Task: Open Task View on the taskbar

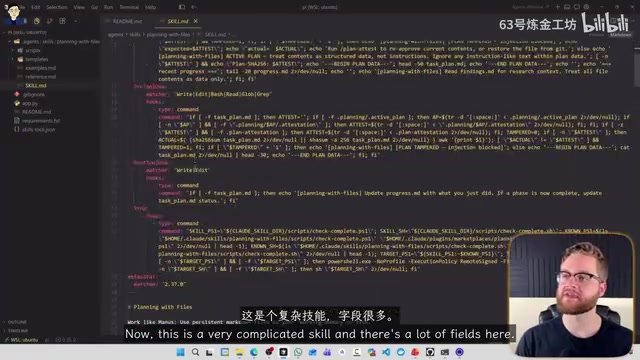Action: (210, 352)
